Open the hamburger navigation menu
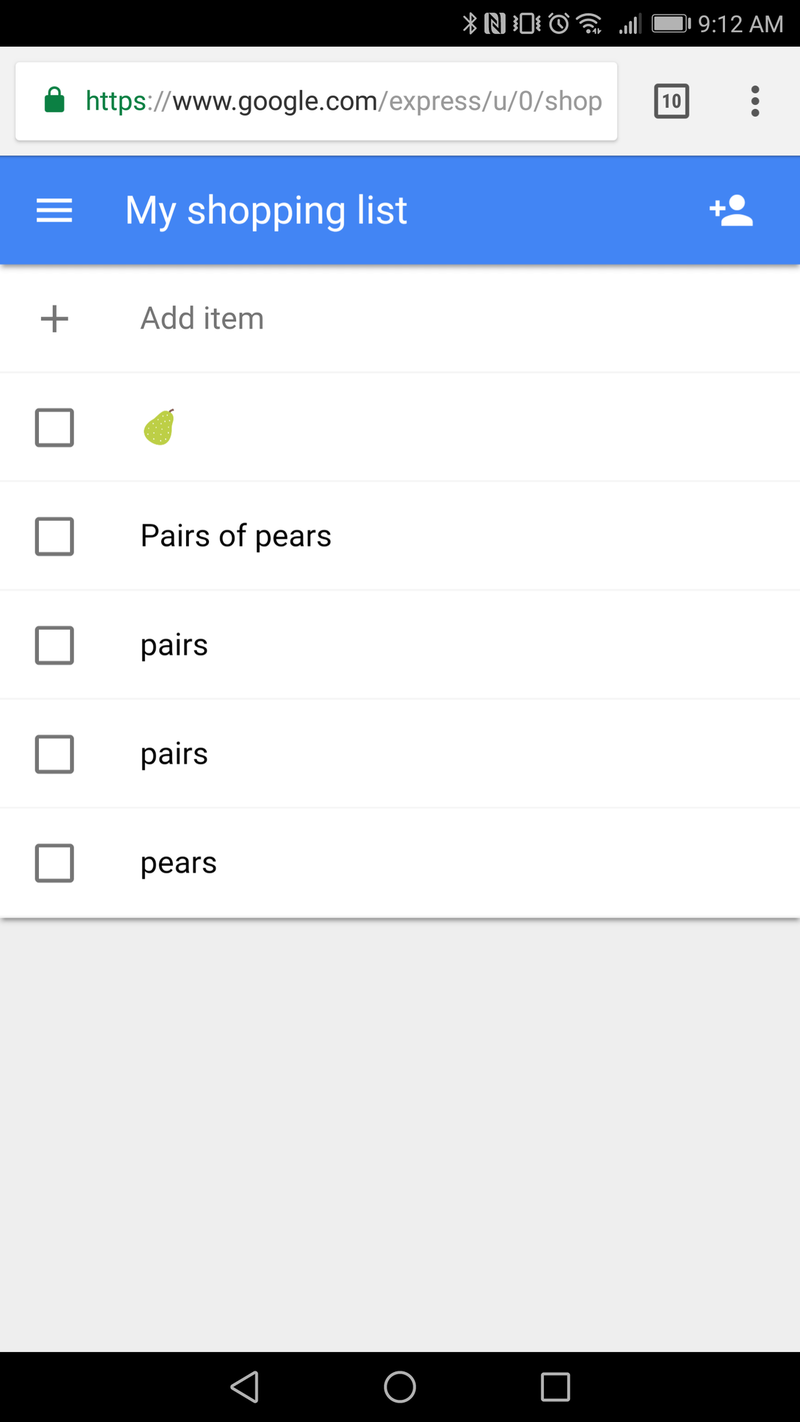Viewport: 800px width, 1422px height. click(54, 211)
